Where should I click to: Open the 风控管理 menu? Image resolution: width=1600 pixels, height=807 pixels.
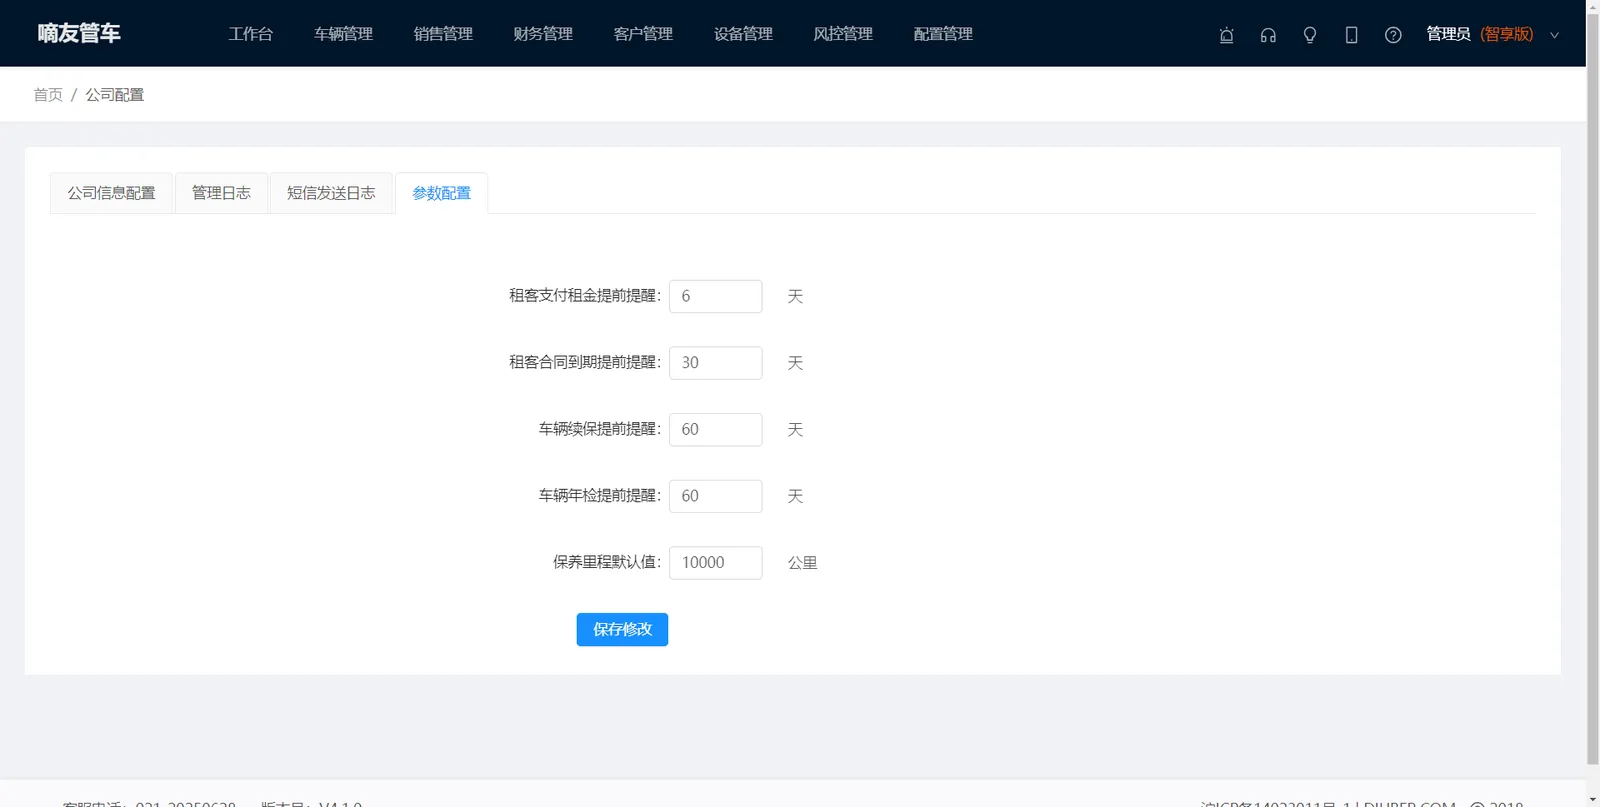click(x=843, y=34)
